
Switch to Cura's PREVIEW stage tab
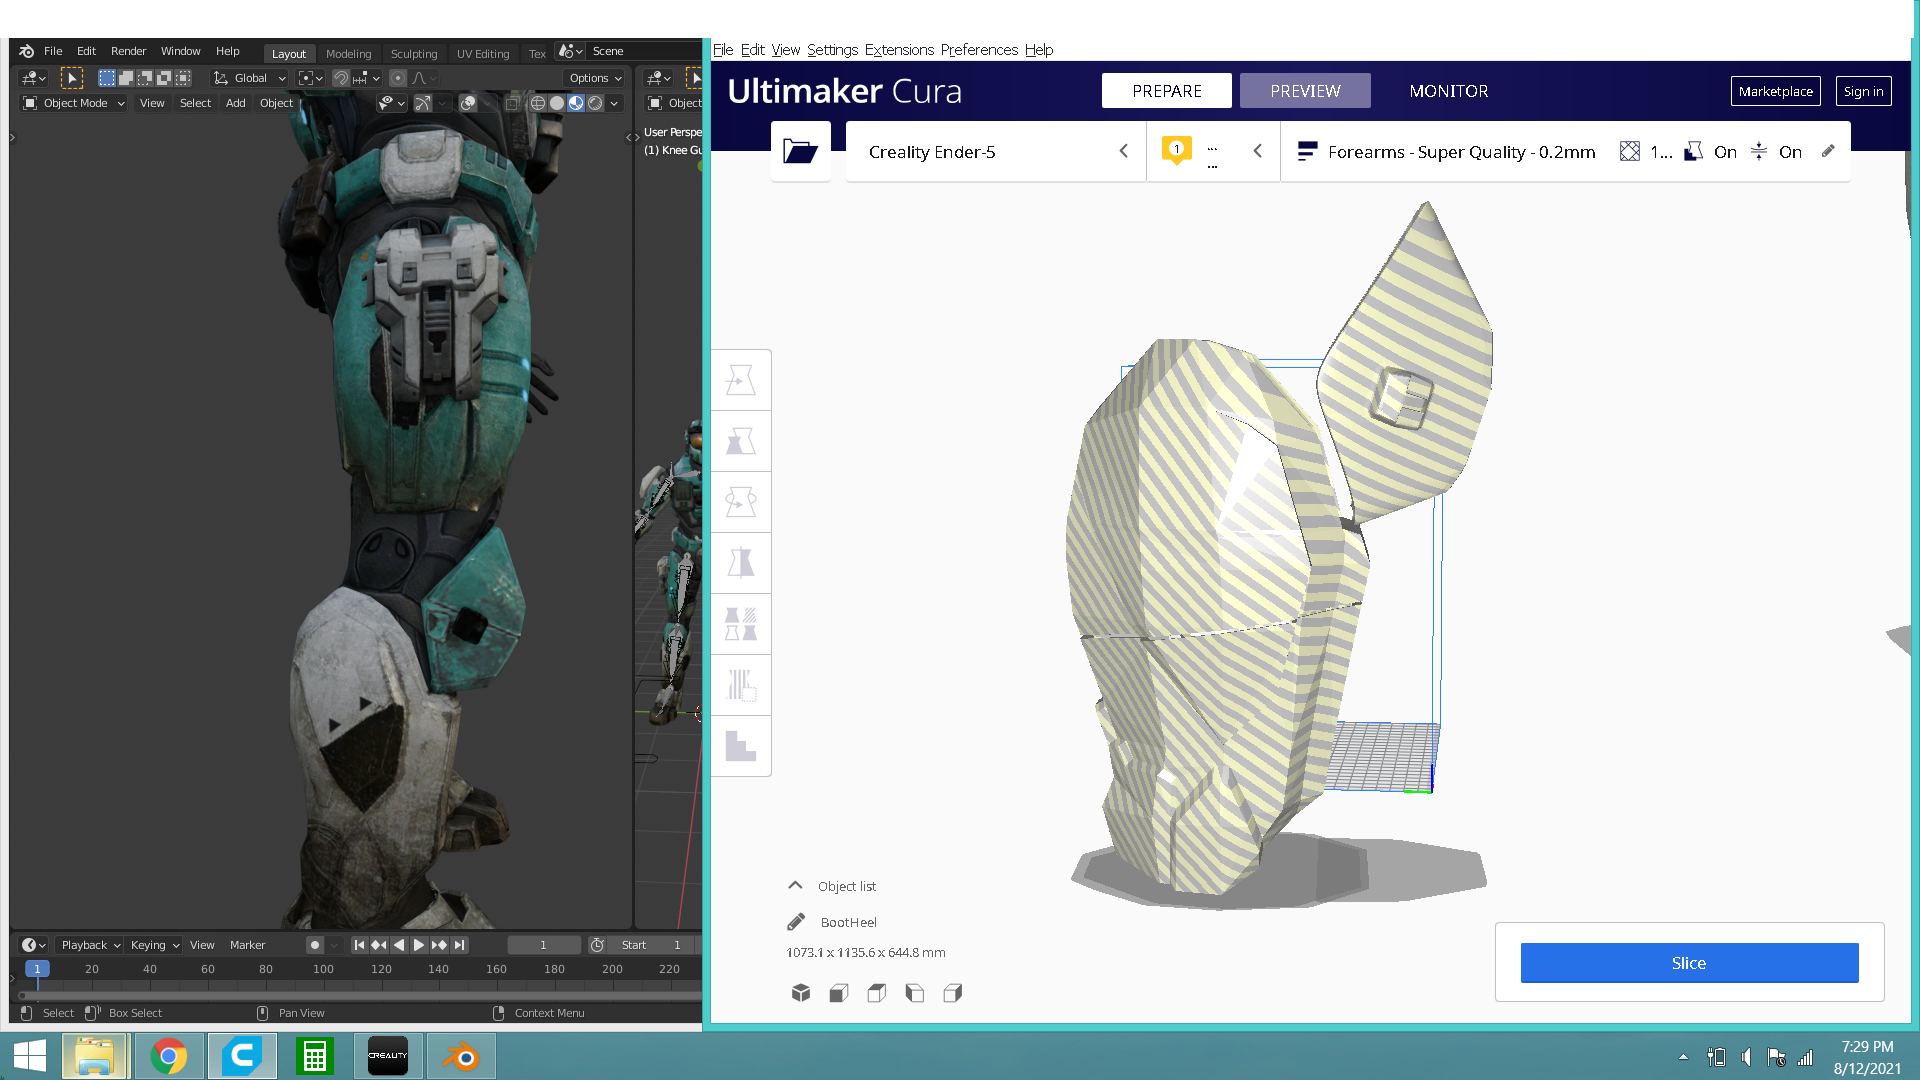[1305, 91]
